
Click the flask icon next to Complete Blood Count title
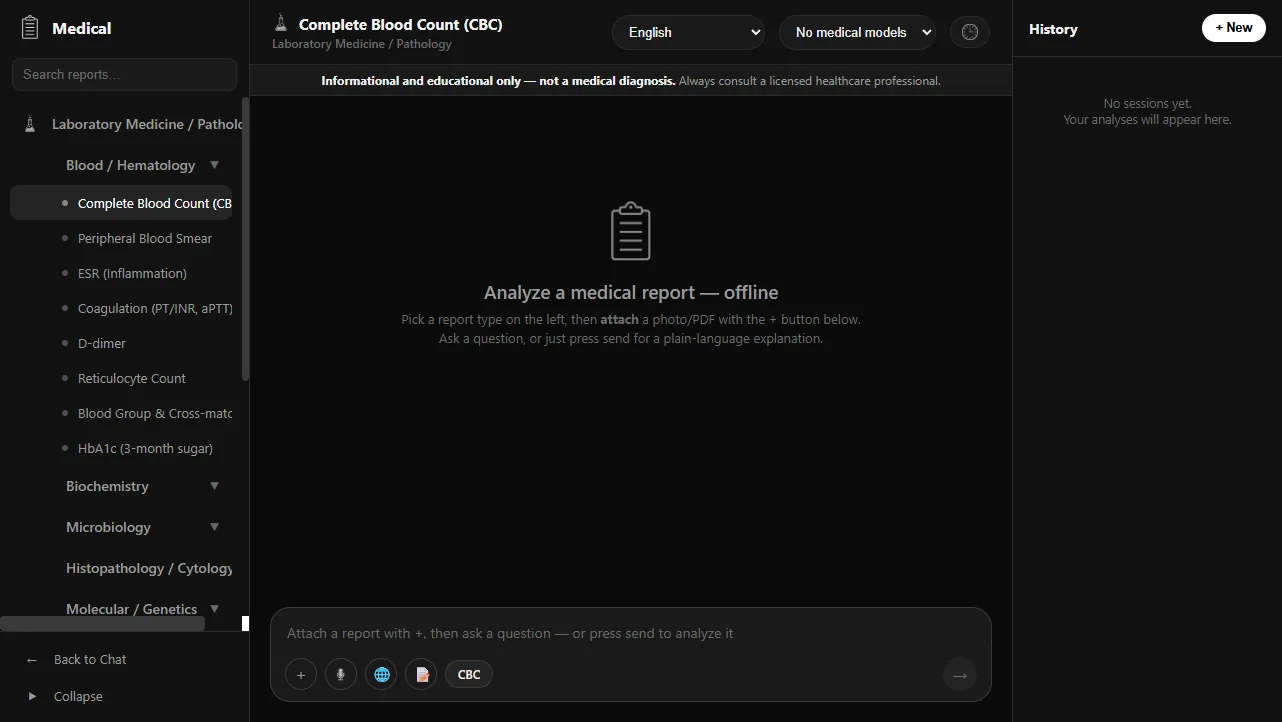click(x=281, y=24)
